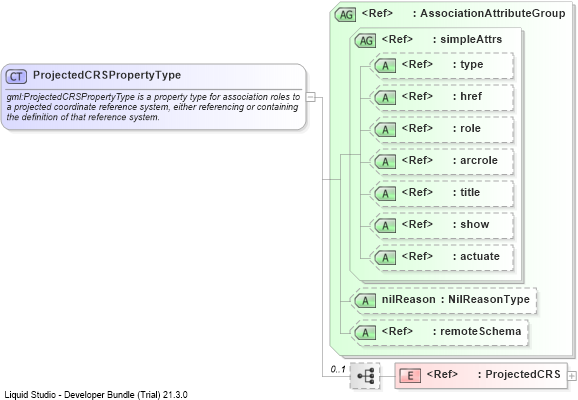The height and width of the screenshot is (400, 578).
Task: Select the ': type' attribute label
Action: coord(468,65)
